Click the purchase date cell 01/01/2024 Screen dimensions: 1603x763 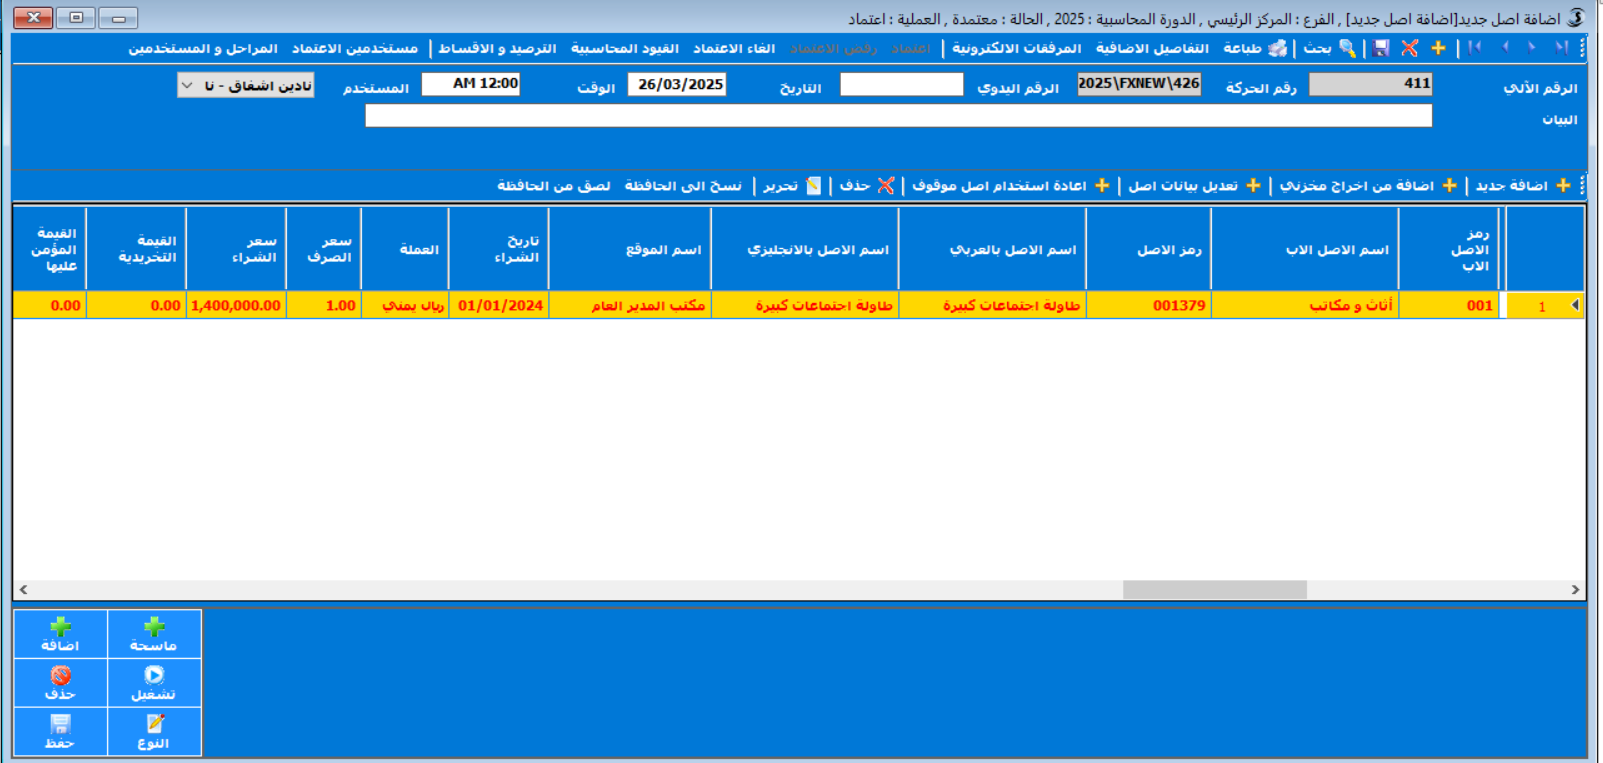point(499,305)
